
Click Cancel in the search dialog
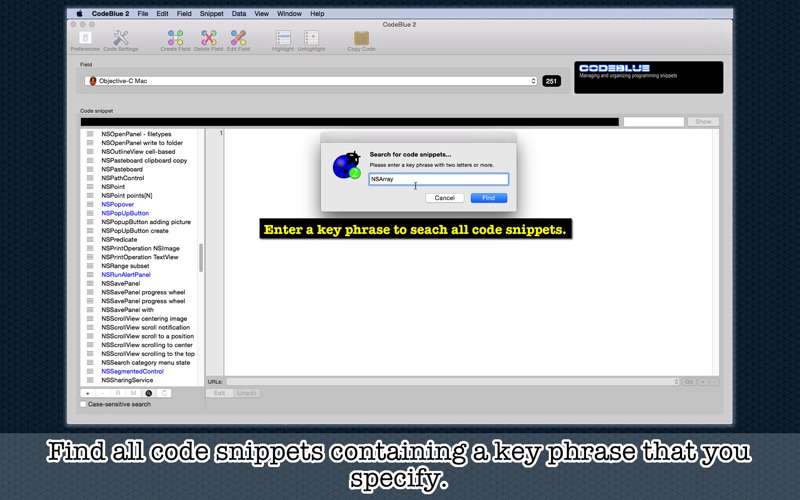(x=444, y=198)
